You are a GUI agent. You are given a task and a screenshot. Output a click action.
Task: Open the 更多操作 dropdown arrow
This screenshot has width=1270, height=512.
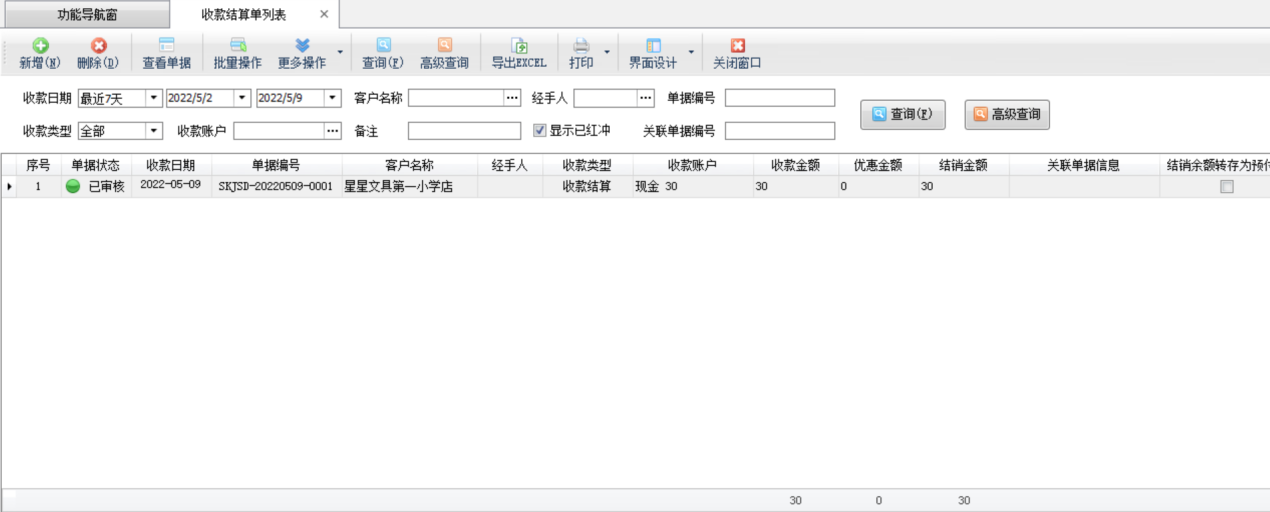[339, 52]
